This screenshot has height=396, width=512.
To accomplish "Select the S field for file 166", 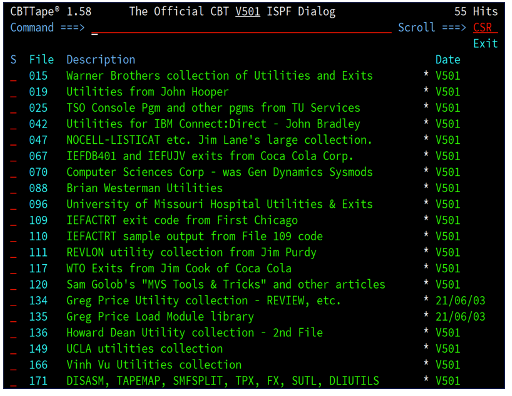I will (x=13, y=364).
